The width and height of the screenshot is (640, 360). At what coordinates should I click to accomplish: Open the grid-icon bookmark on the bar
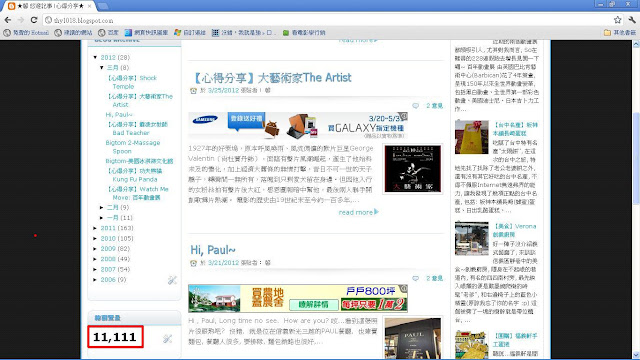coord(244,33)
